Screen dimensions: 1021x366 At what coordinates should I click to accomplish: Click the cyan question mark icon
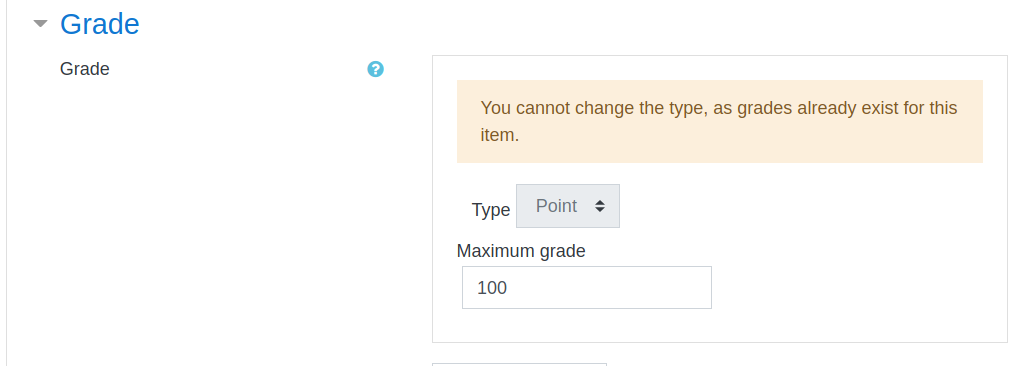[375, 69]
